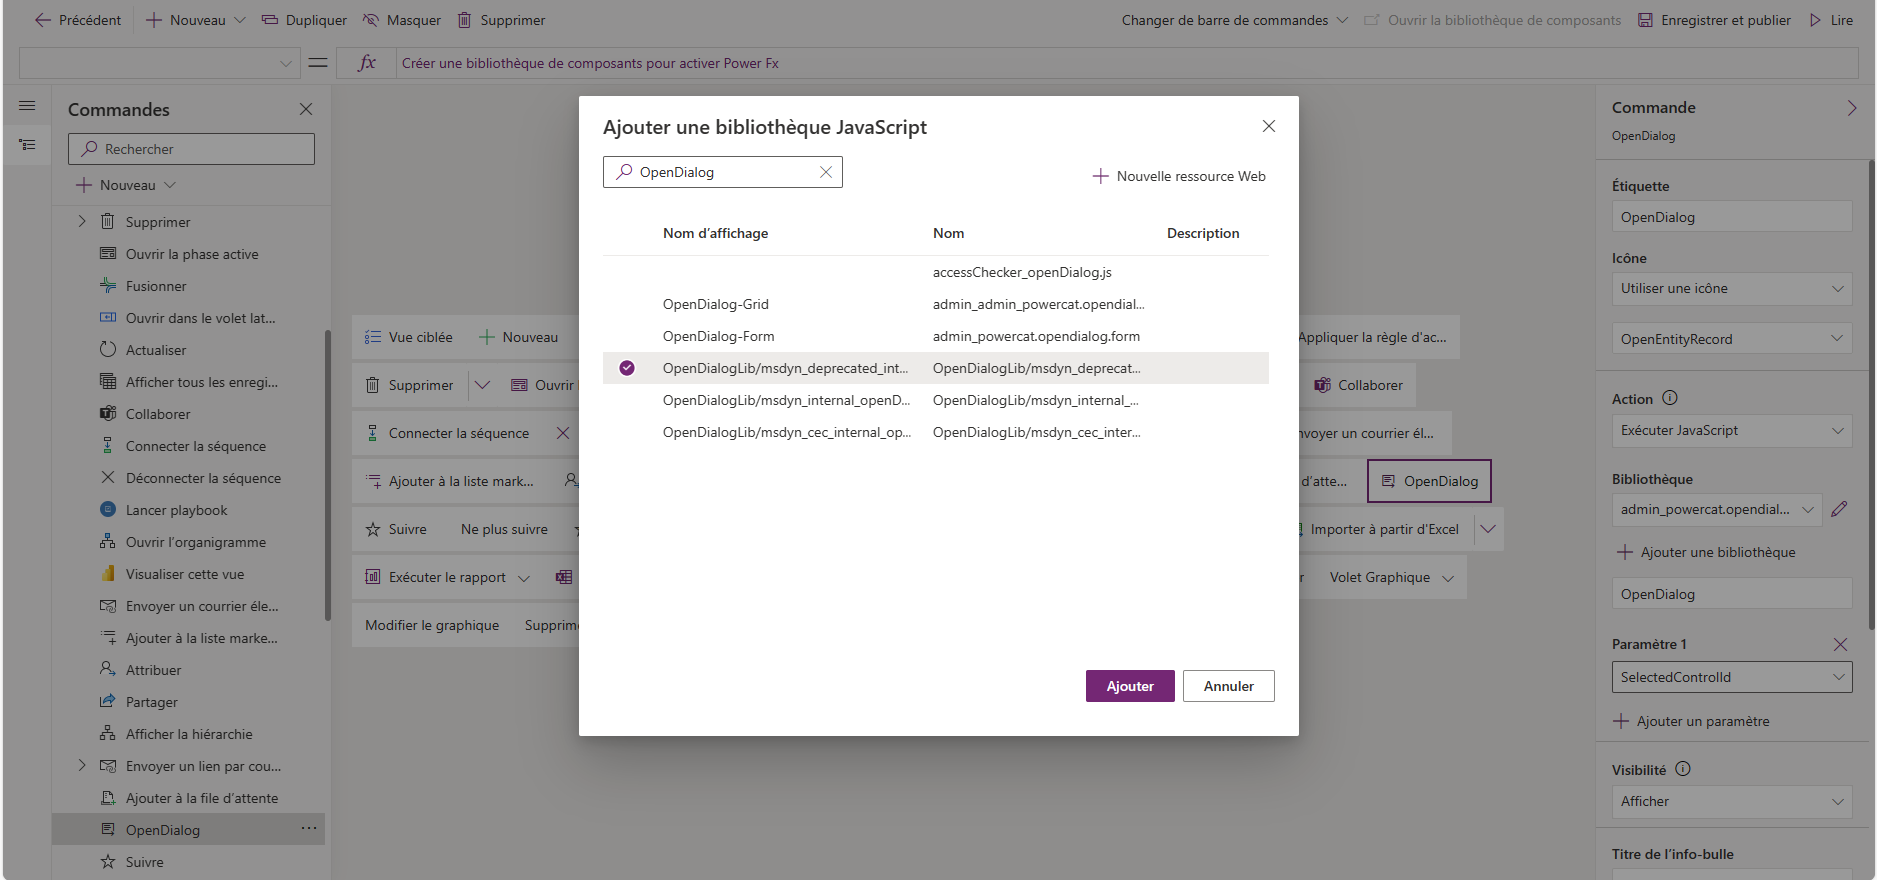1877x880 pixels.
Task: Click the Visibilité info icon
Action: coord(1683,769)
